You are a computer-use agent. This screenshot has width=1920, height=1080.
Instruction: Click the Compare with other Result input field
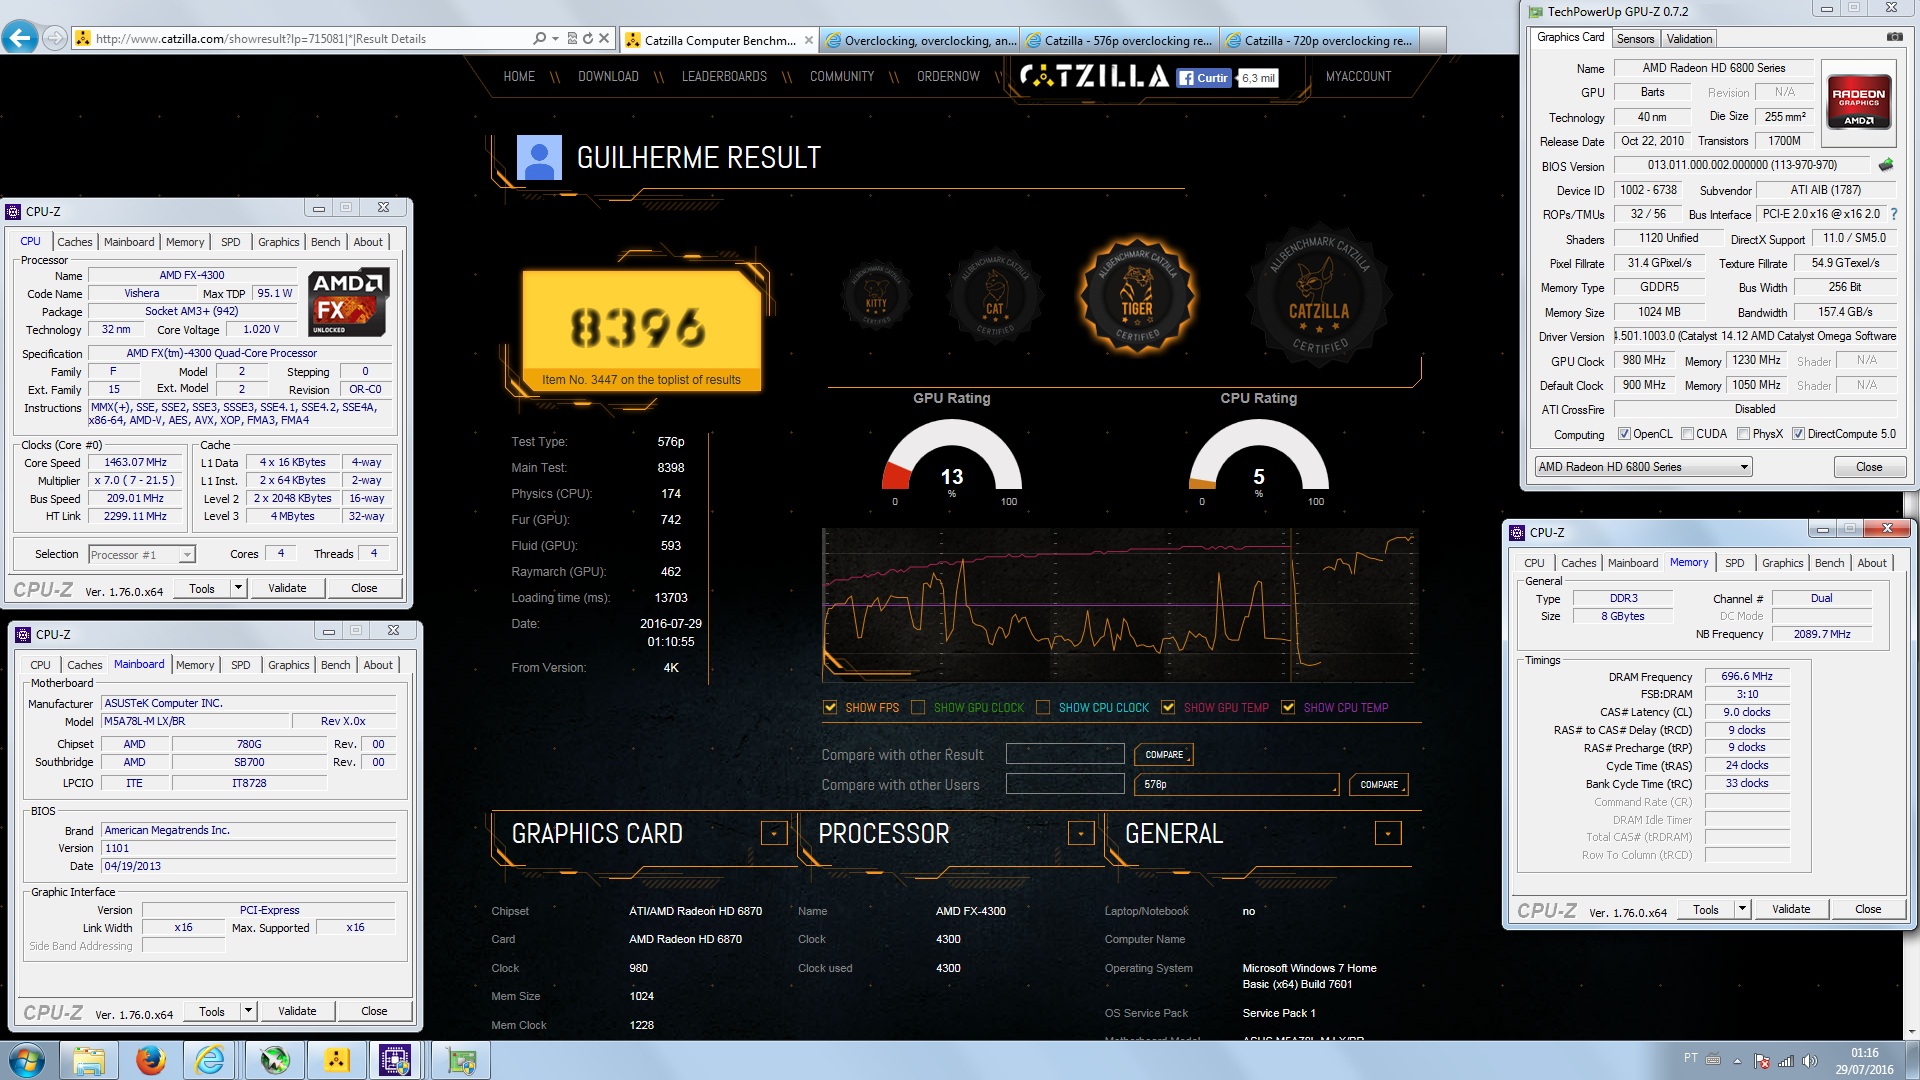pyautogui.click(x=1065, y=754)
